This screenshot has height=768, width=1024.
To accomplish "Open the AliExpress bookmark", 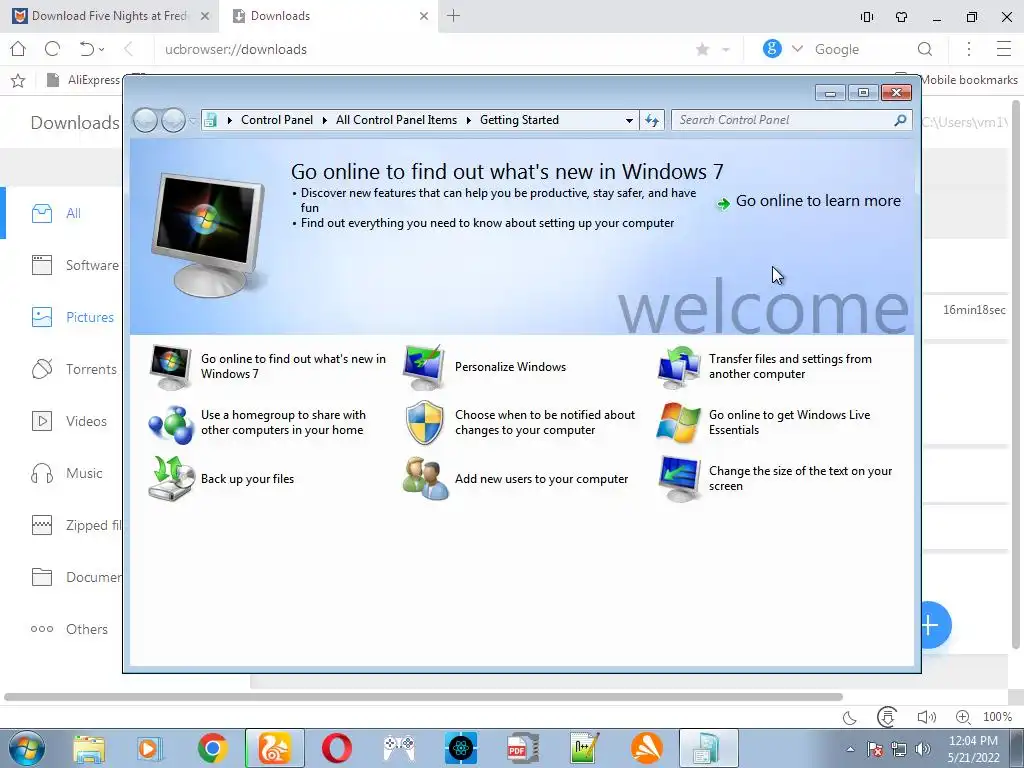I will 84,80.
